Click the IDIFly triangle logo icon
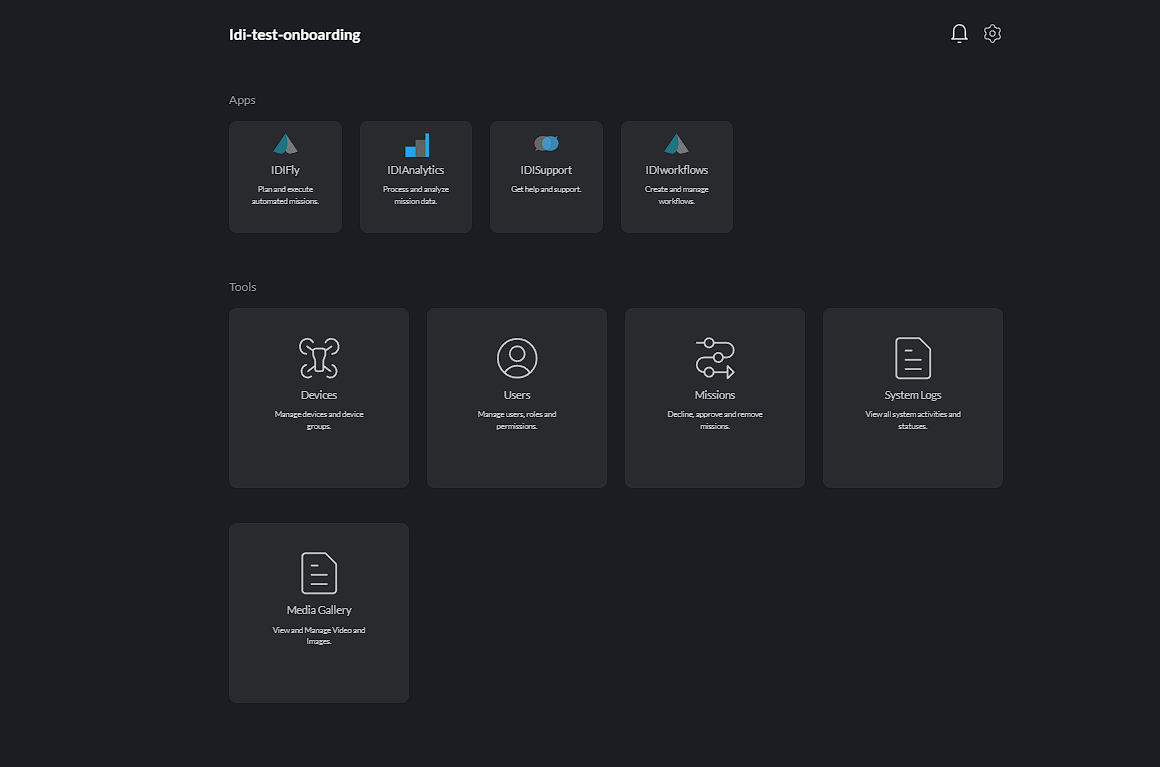Image resolution: width=1160 pixels, height=767 pixels. [x=286, y=143]
